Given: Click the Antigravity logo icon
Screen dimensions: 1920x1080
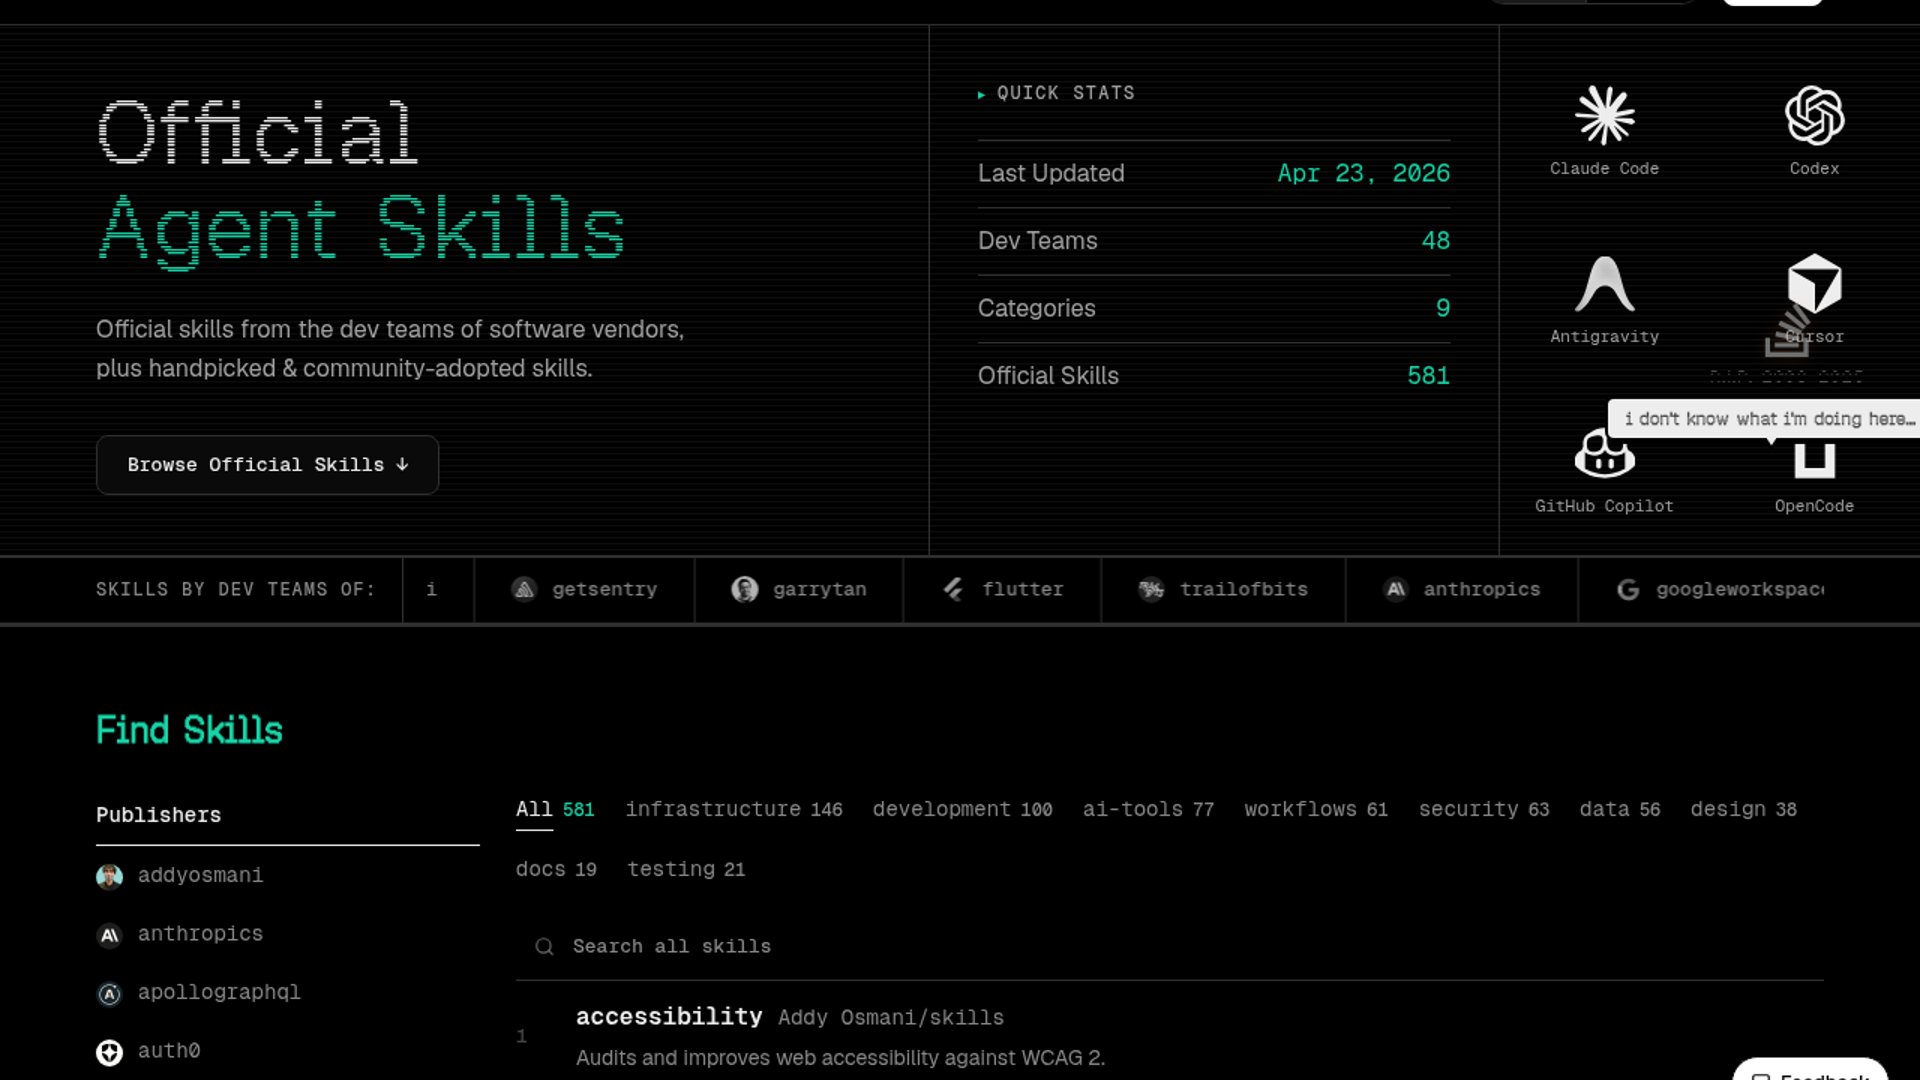Looking at the screenshot, I should (x=1604, y=285).
